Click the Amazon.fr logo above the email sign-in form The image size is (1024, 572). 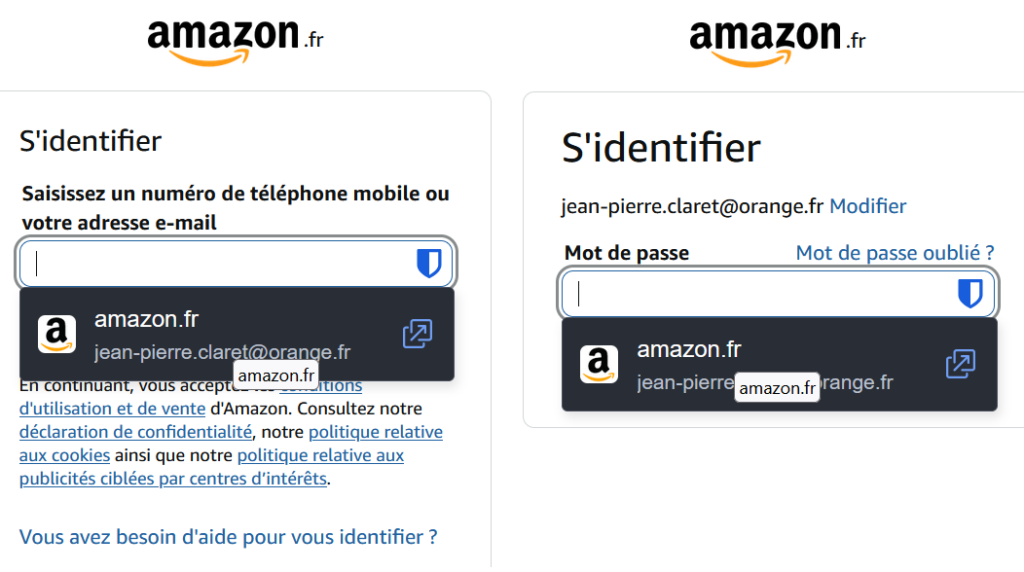tap(235, 41)
